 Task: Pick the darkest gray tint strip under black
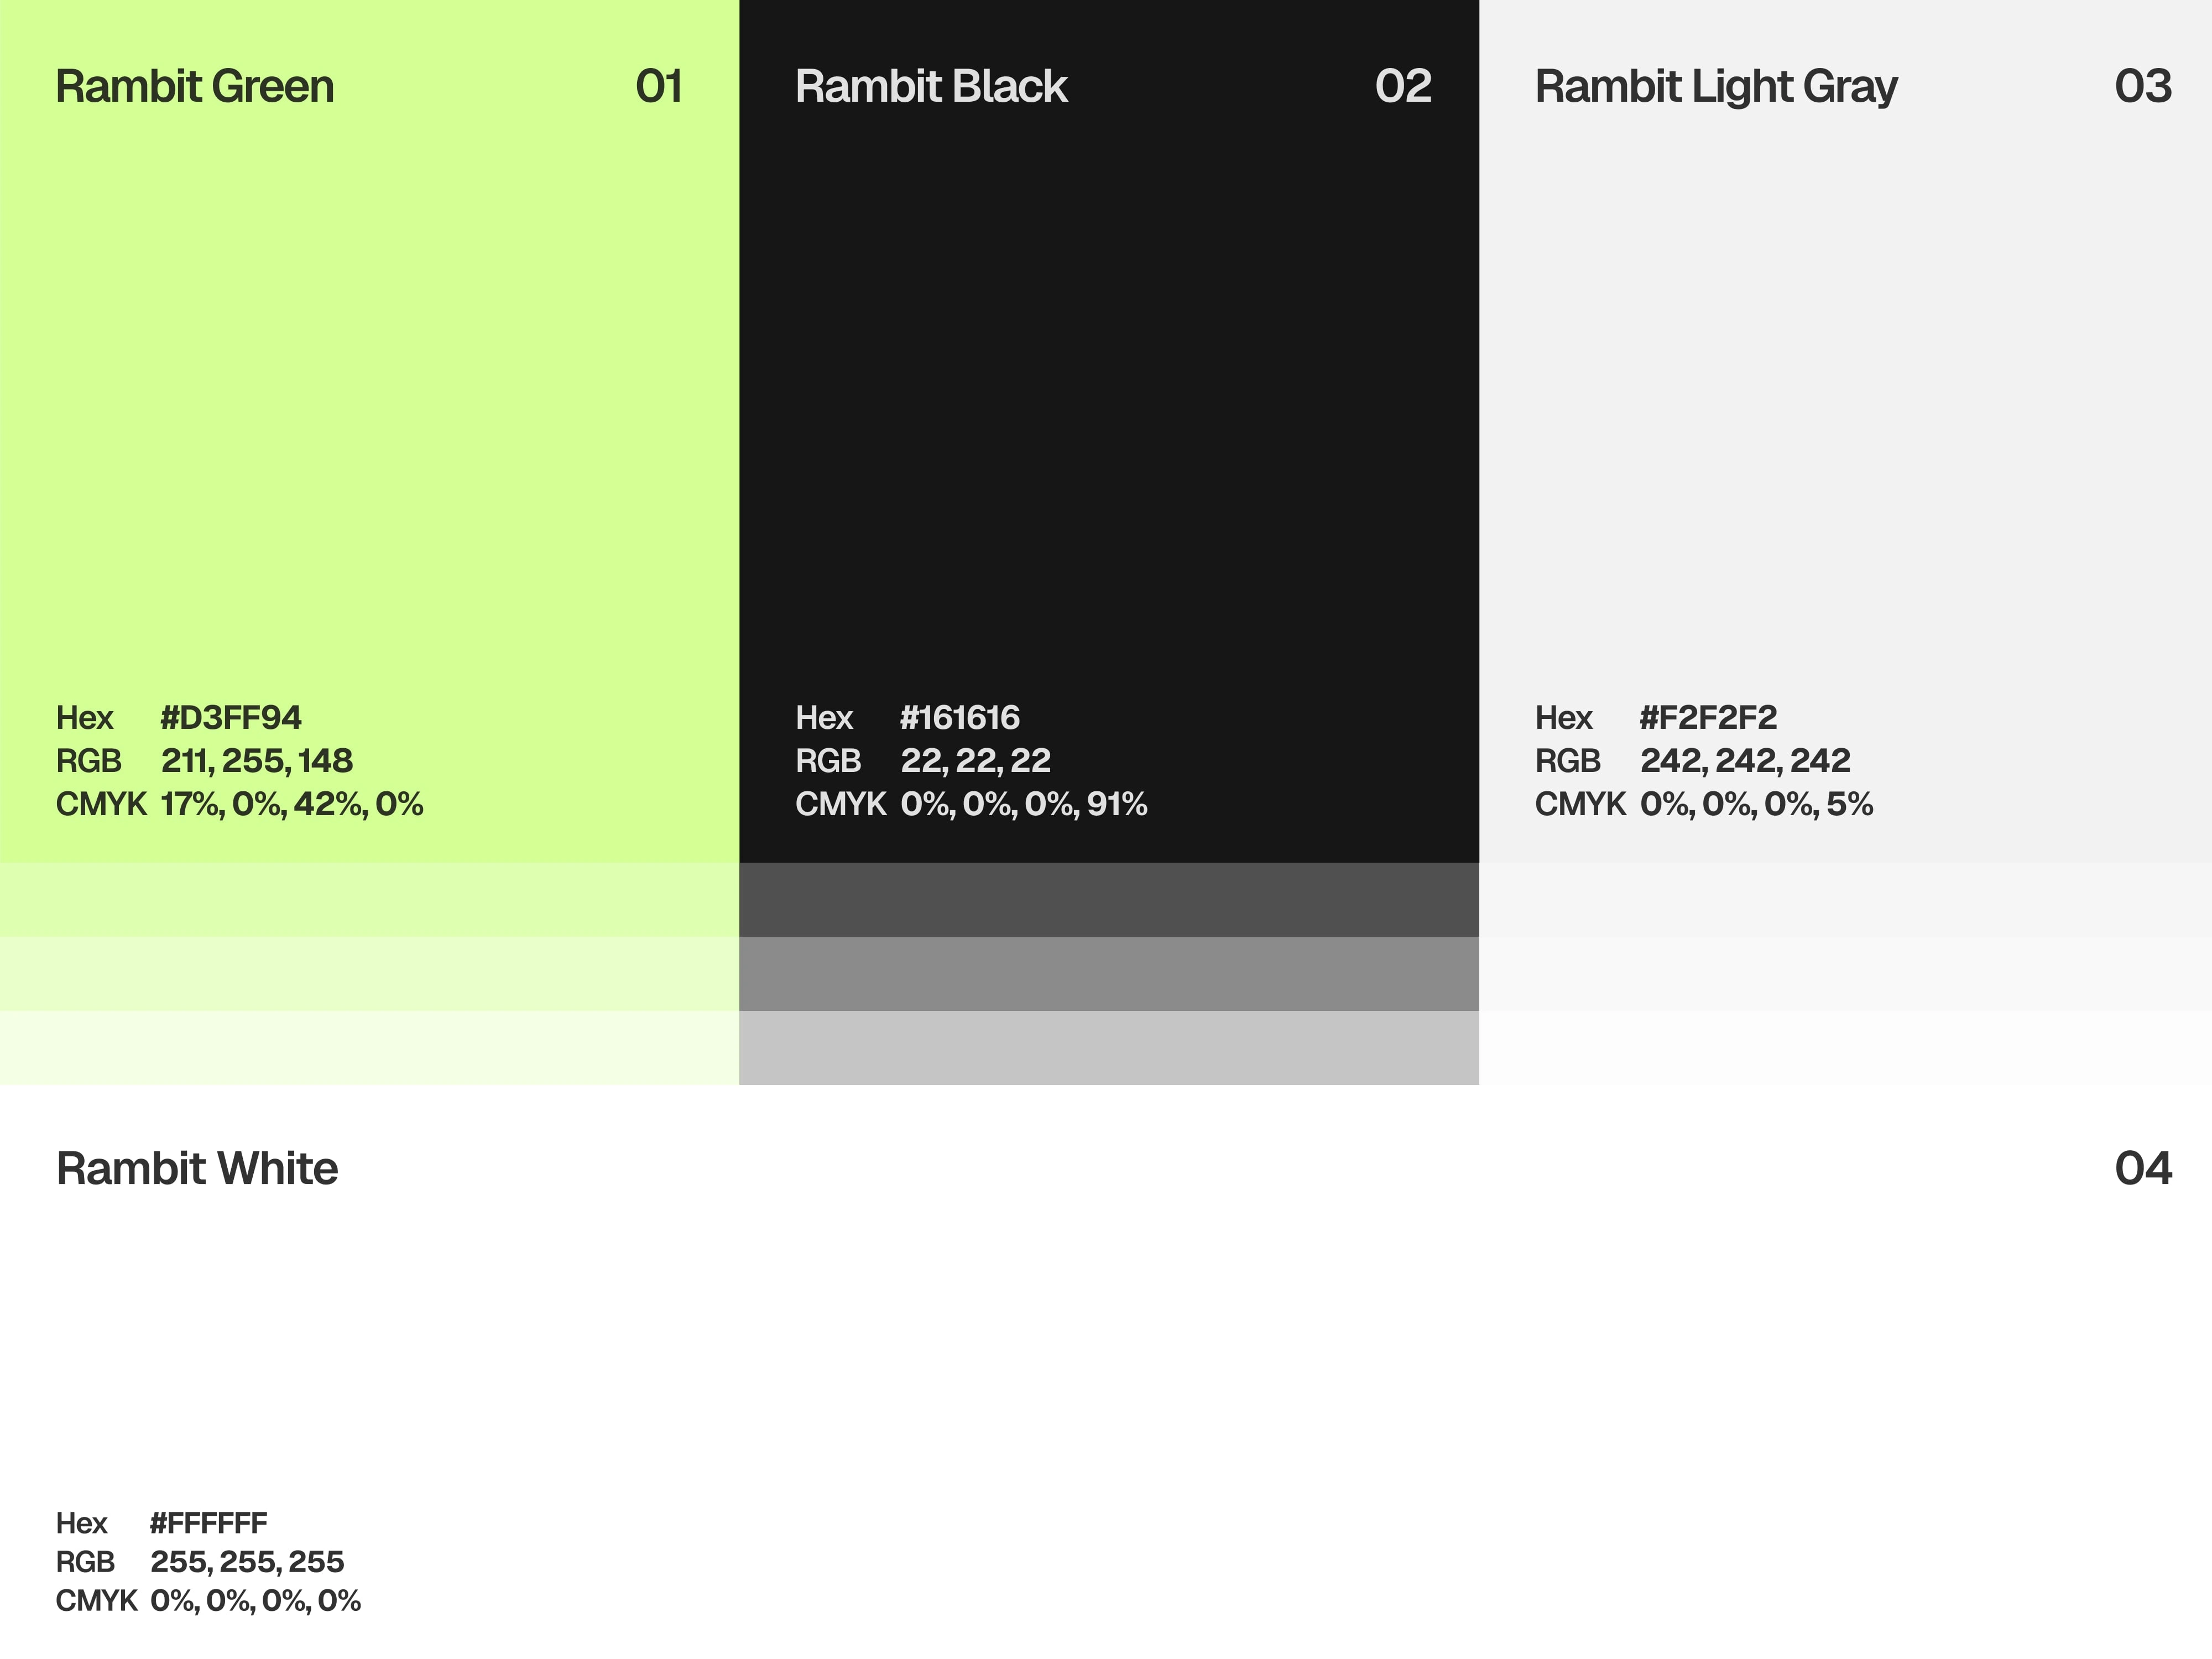coord(1109,900)
